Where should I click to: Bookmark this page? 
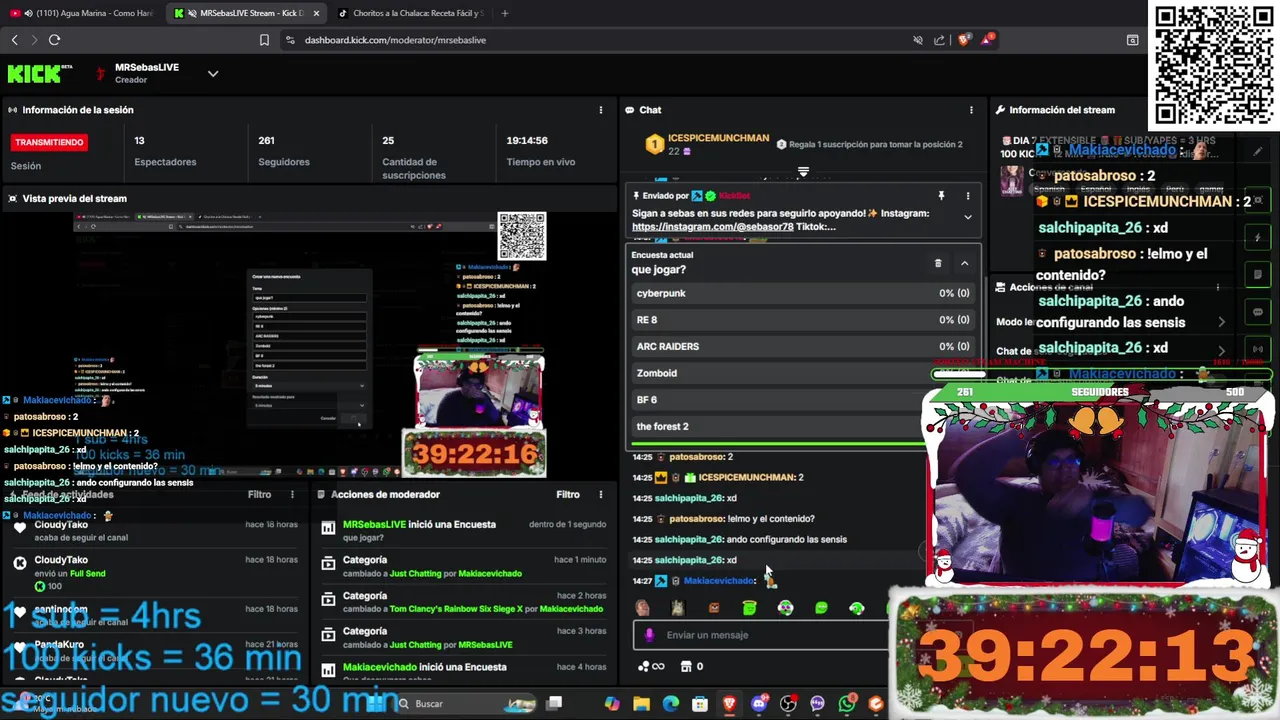[x=264, y=40]
